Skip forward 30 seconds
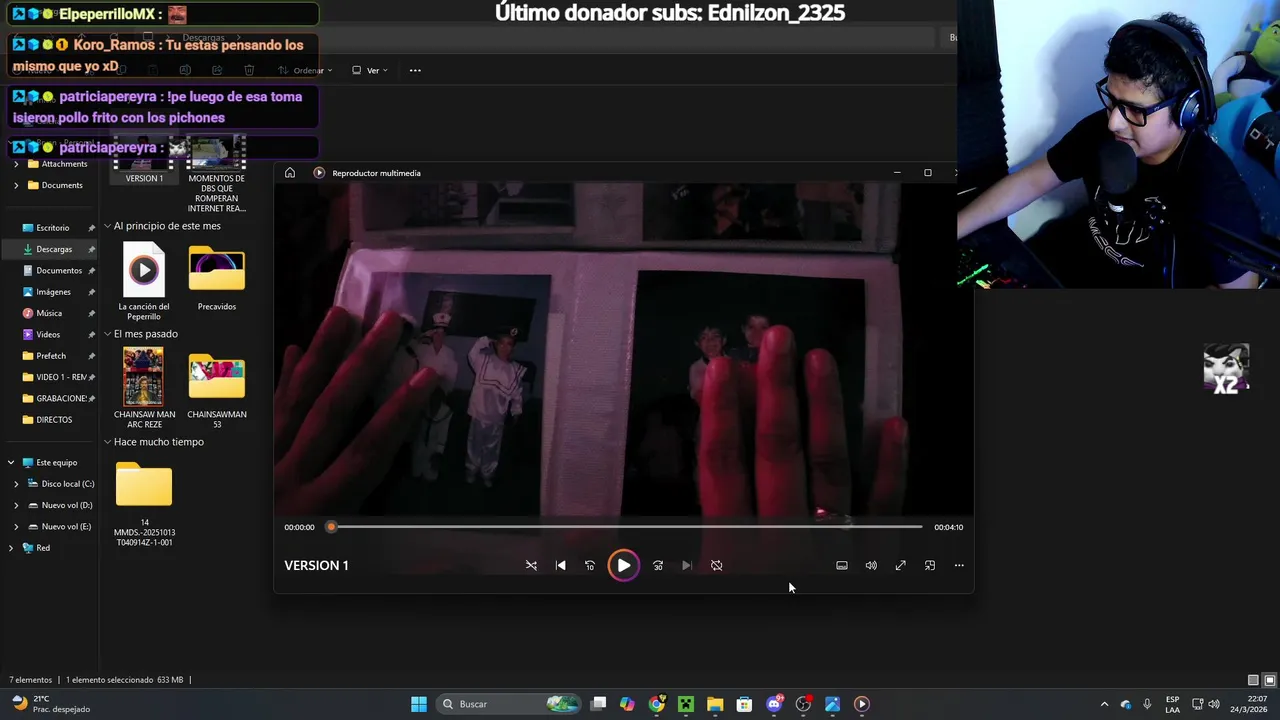Viewport: 1280px width, 720px height. (658, 566)
